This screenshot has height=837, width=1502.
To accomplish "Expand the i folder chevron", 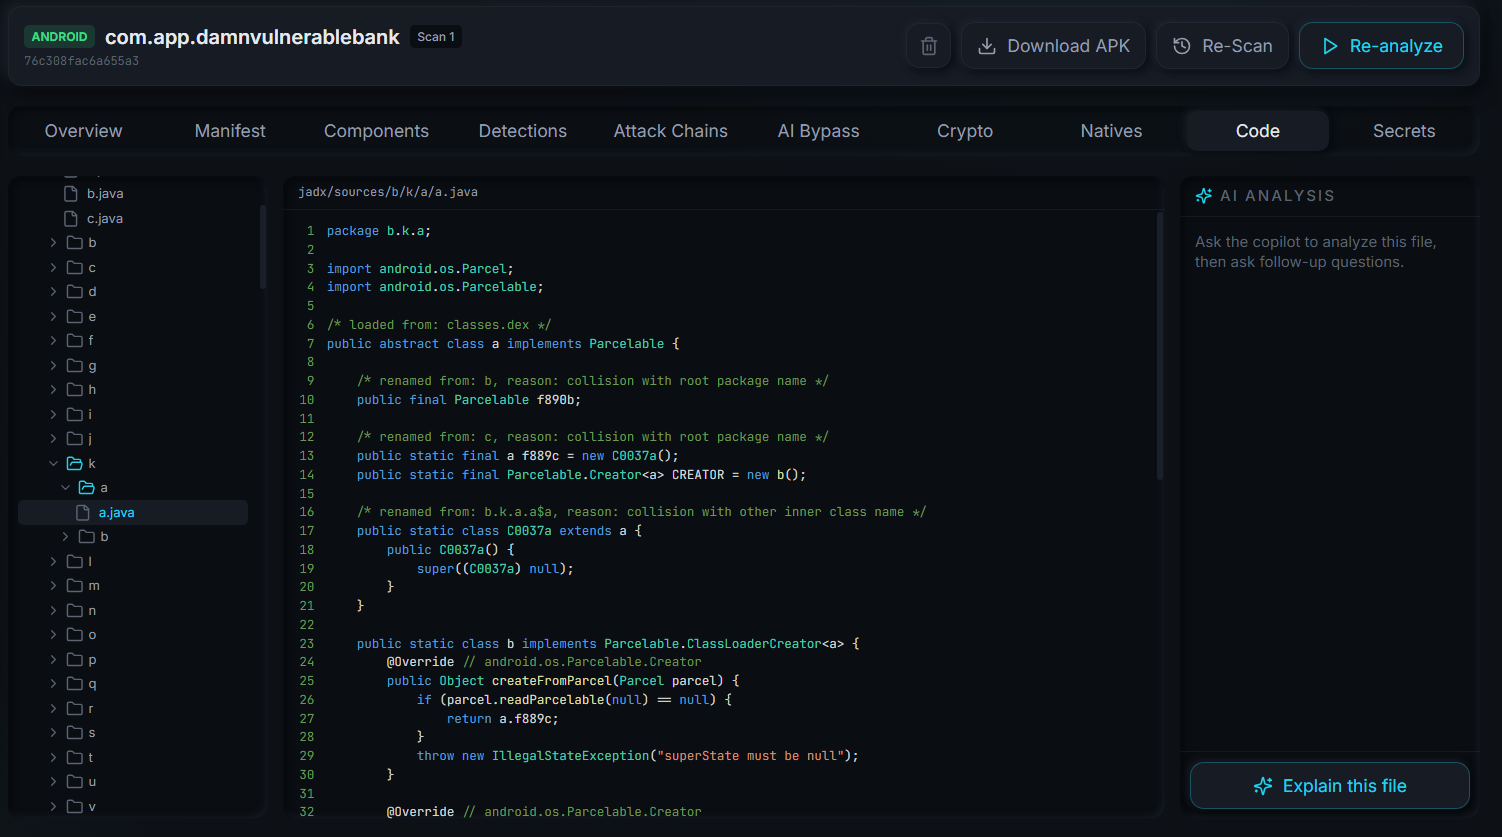I will click(53, 415).
